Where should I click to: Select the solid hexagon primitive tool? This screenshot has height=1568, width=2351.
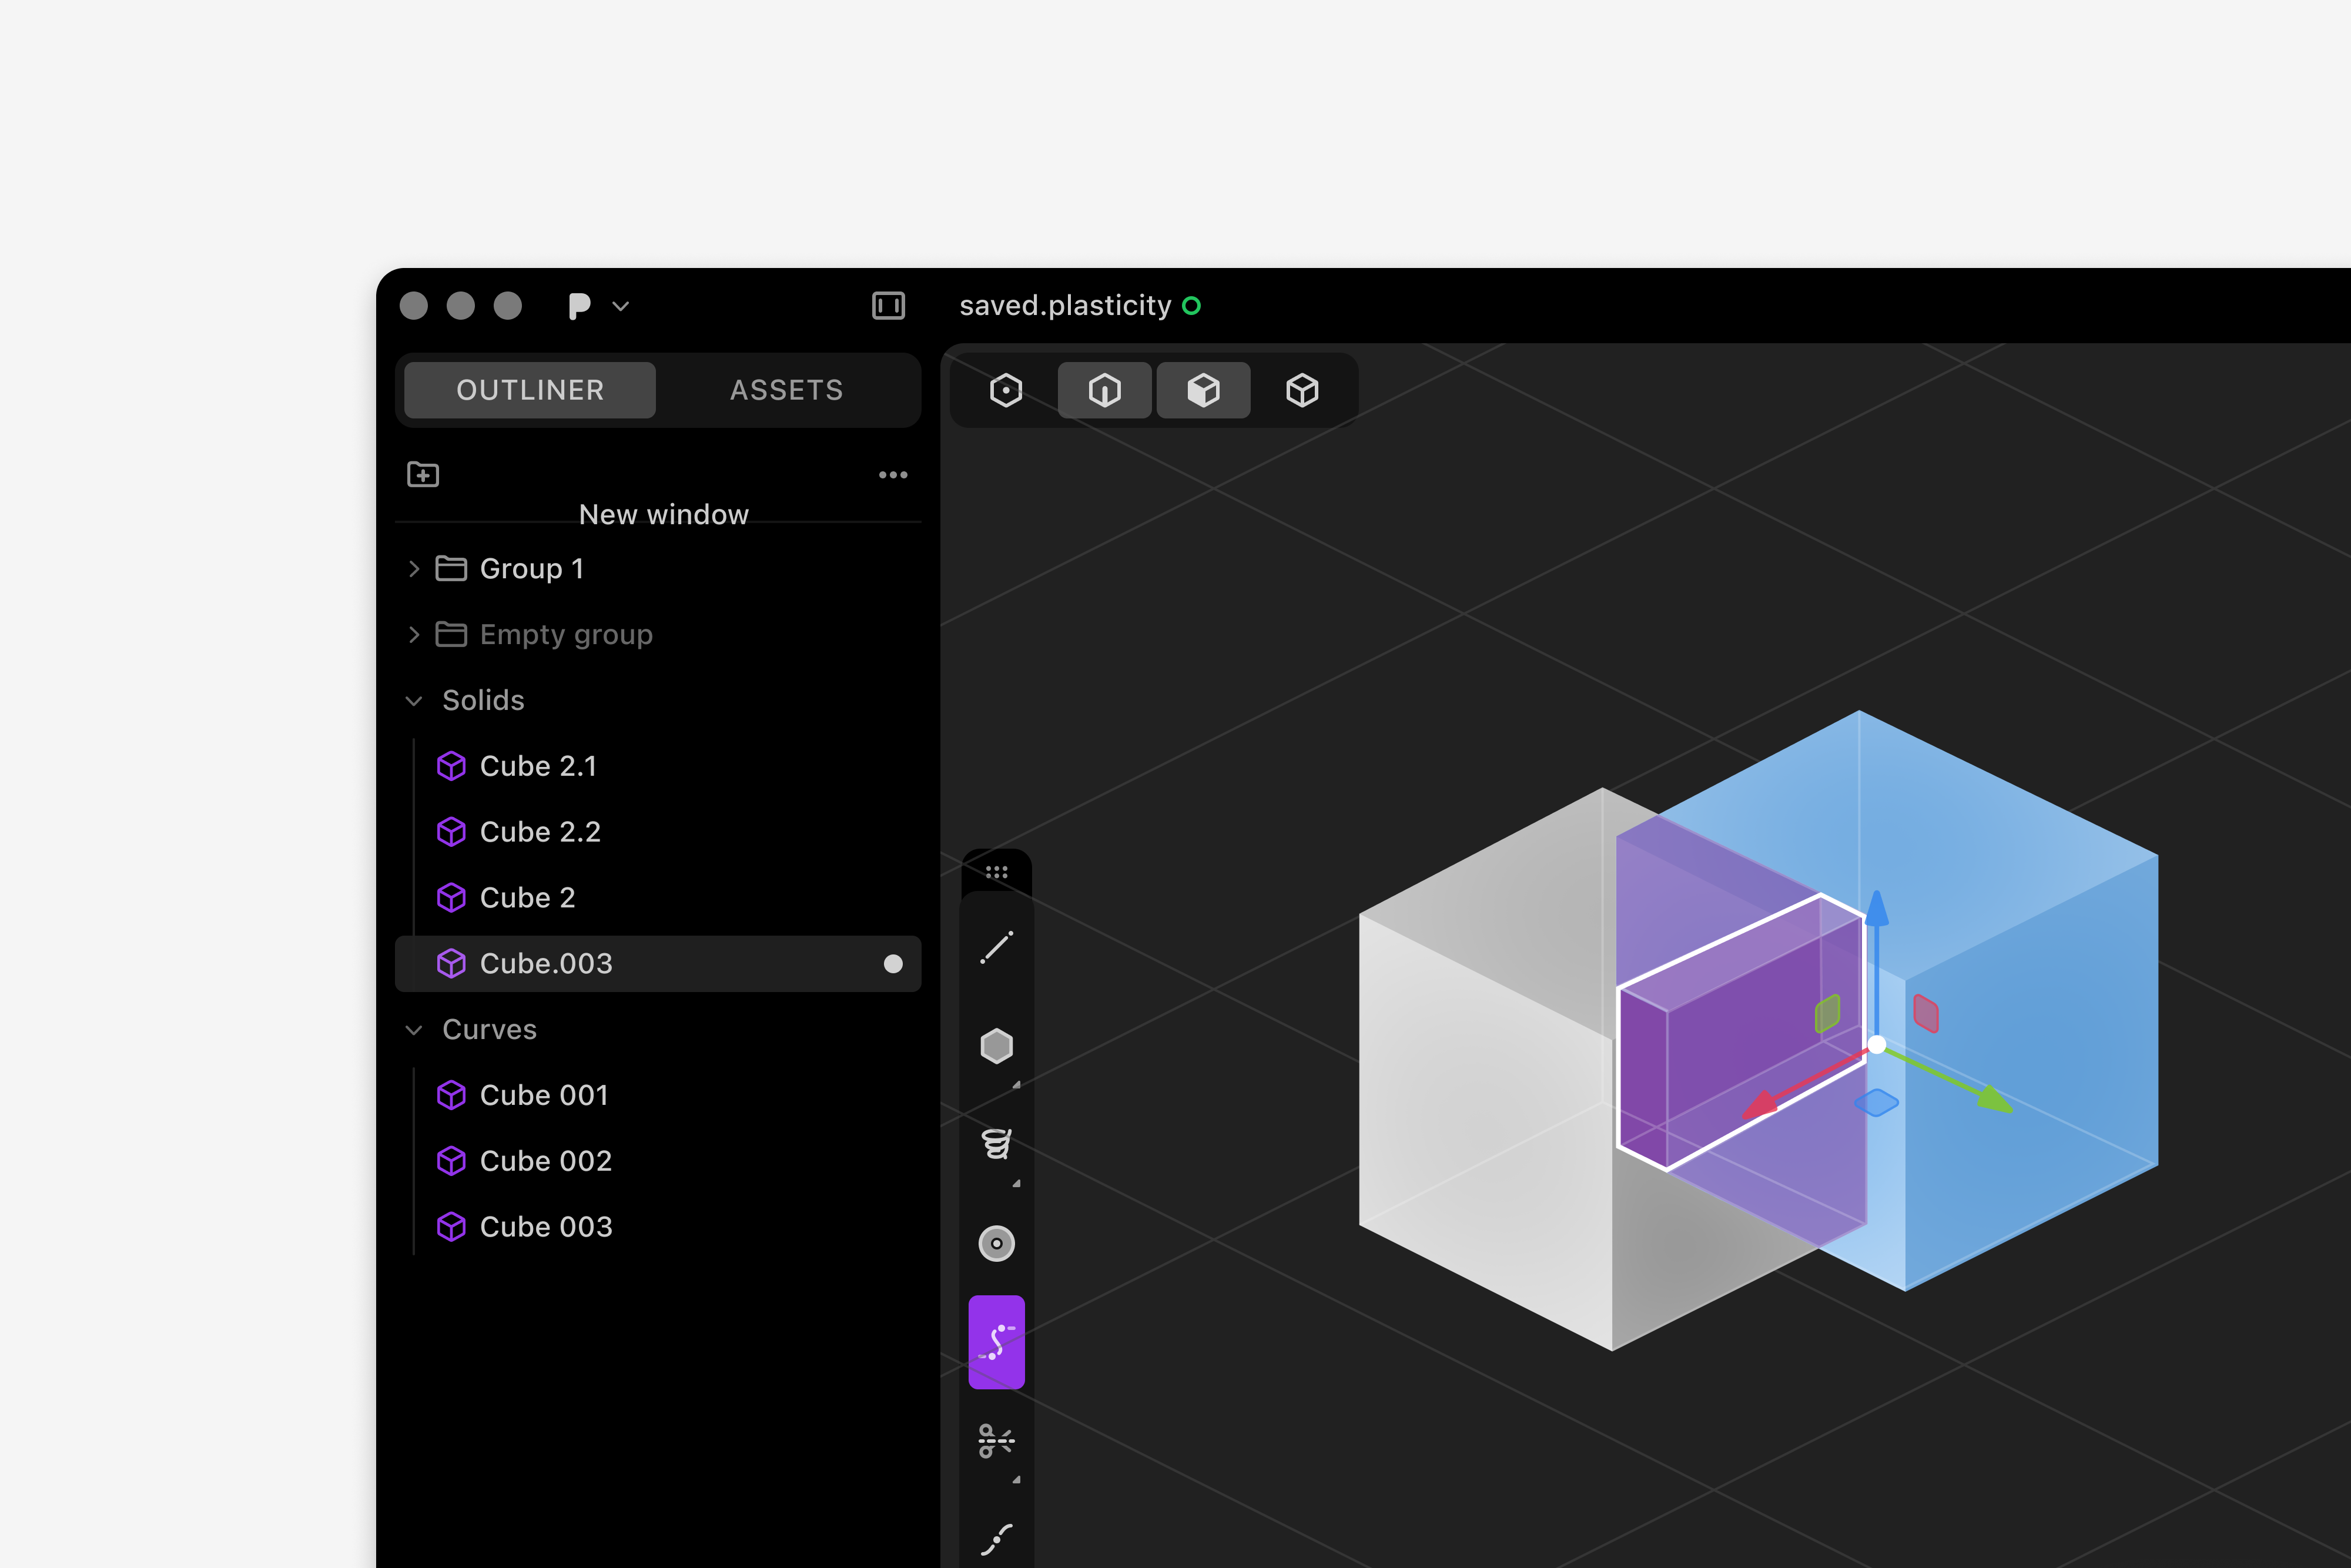tap(996, 1046)
